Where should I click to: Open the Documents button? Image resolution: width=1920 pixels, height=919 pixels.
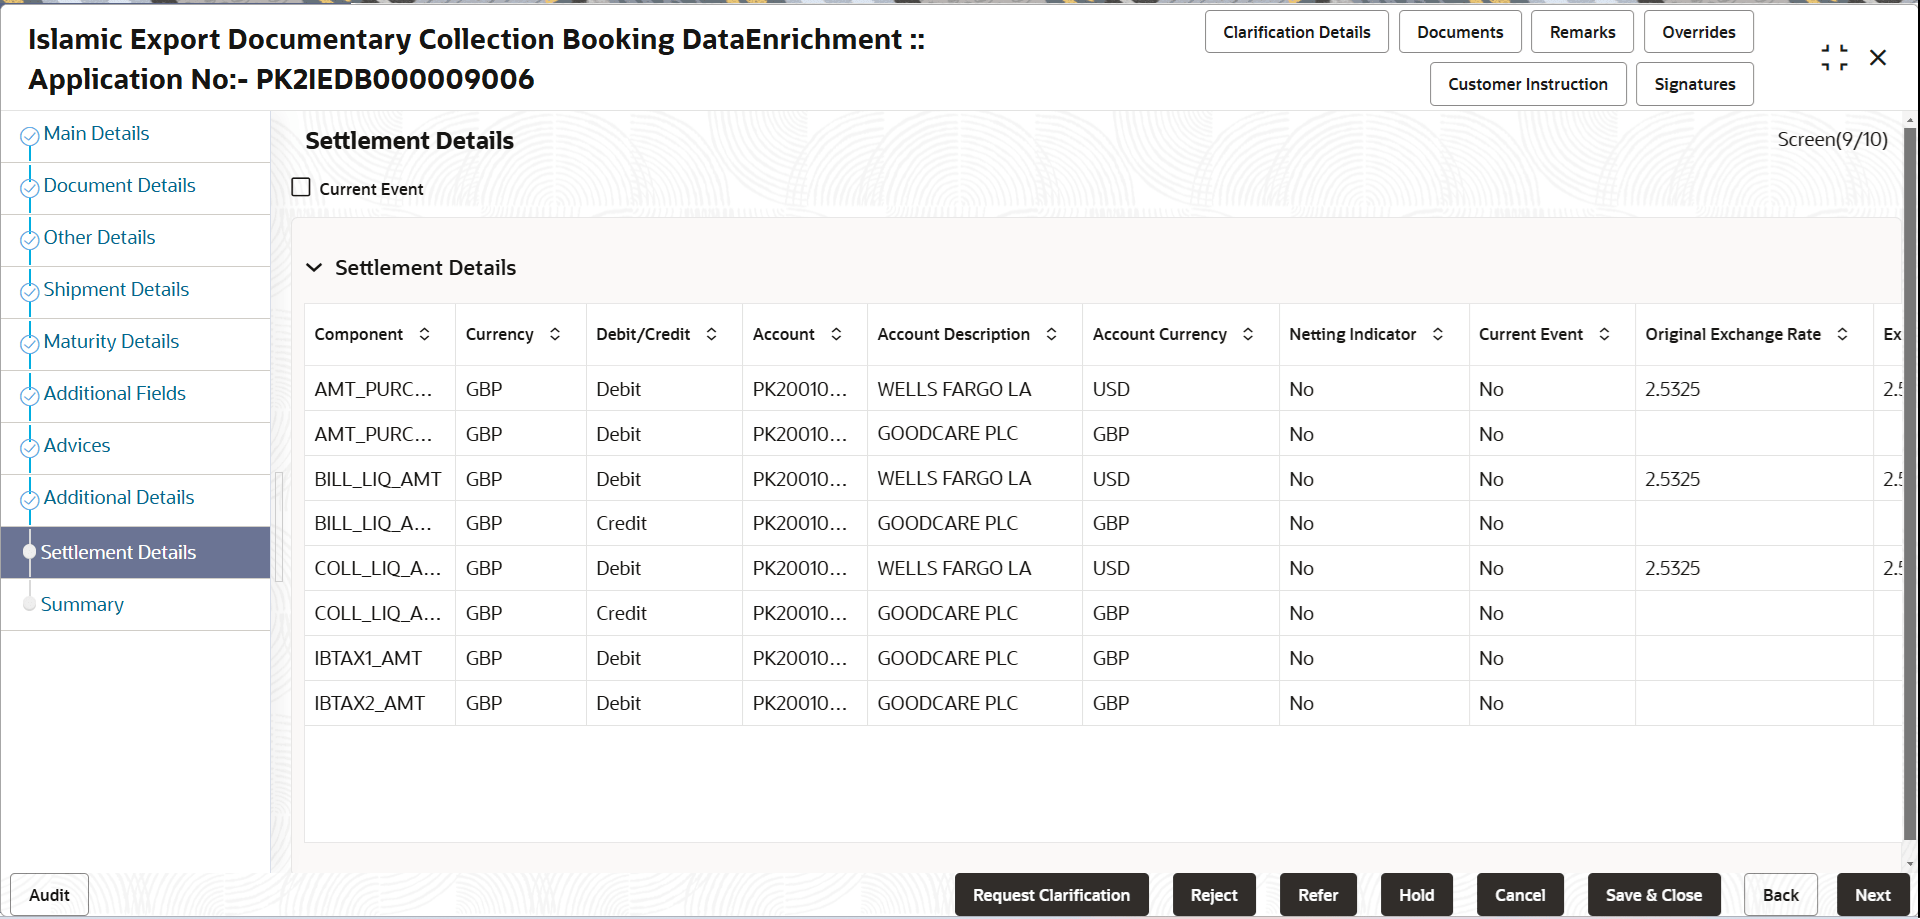[1460, 32]
